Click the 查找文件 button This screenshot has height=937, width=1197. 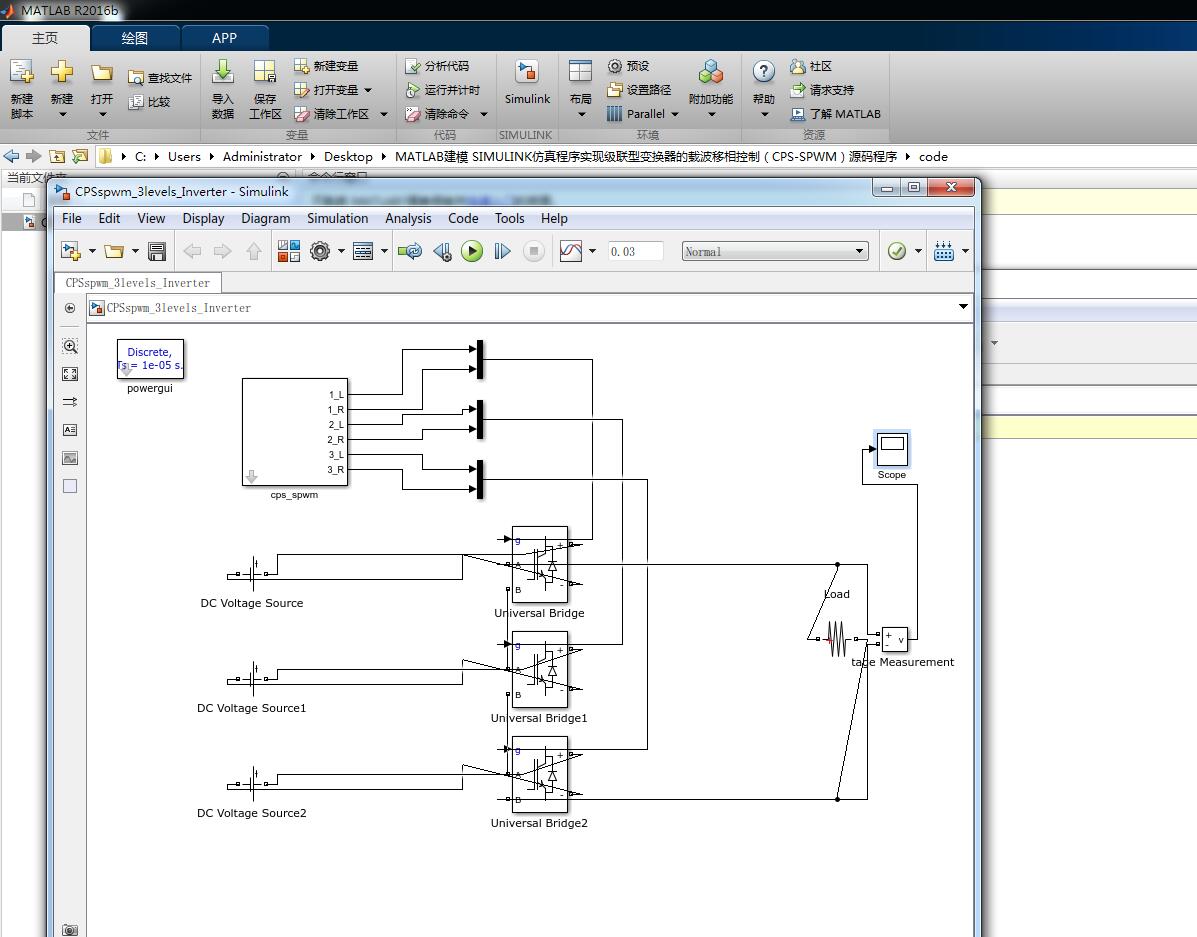[x=160, y=78]
